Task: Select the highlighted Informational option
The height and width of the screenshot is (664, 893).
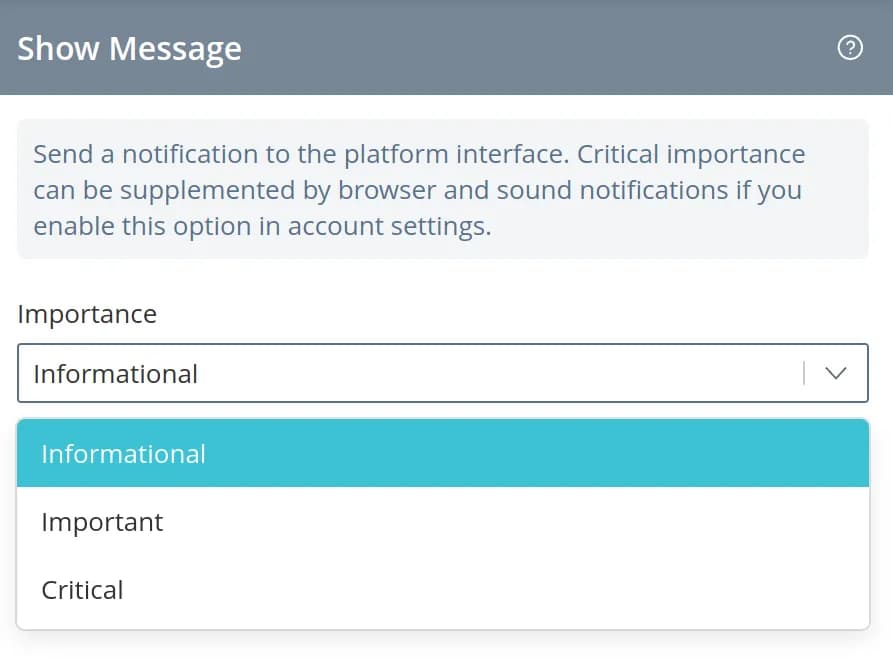Action: tap(123, 453)
